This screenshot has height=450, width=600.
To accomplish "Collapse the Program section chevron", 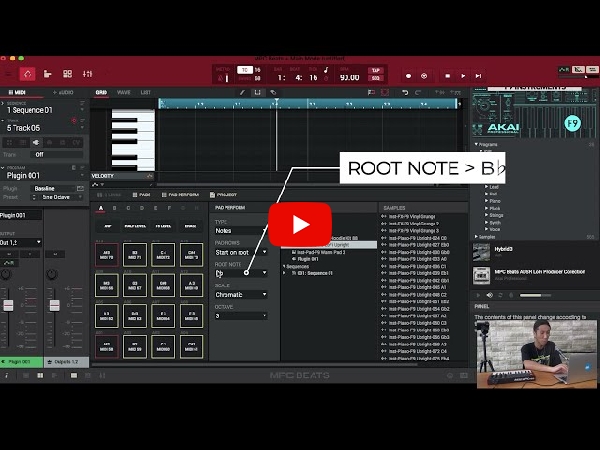I will pos(3,168).
